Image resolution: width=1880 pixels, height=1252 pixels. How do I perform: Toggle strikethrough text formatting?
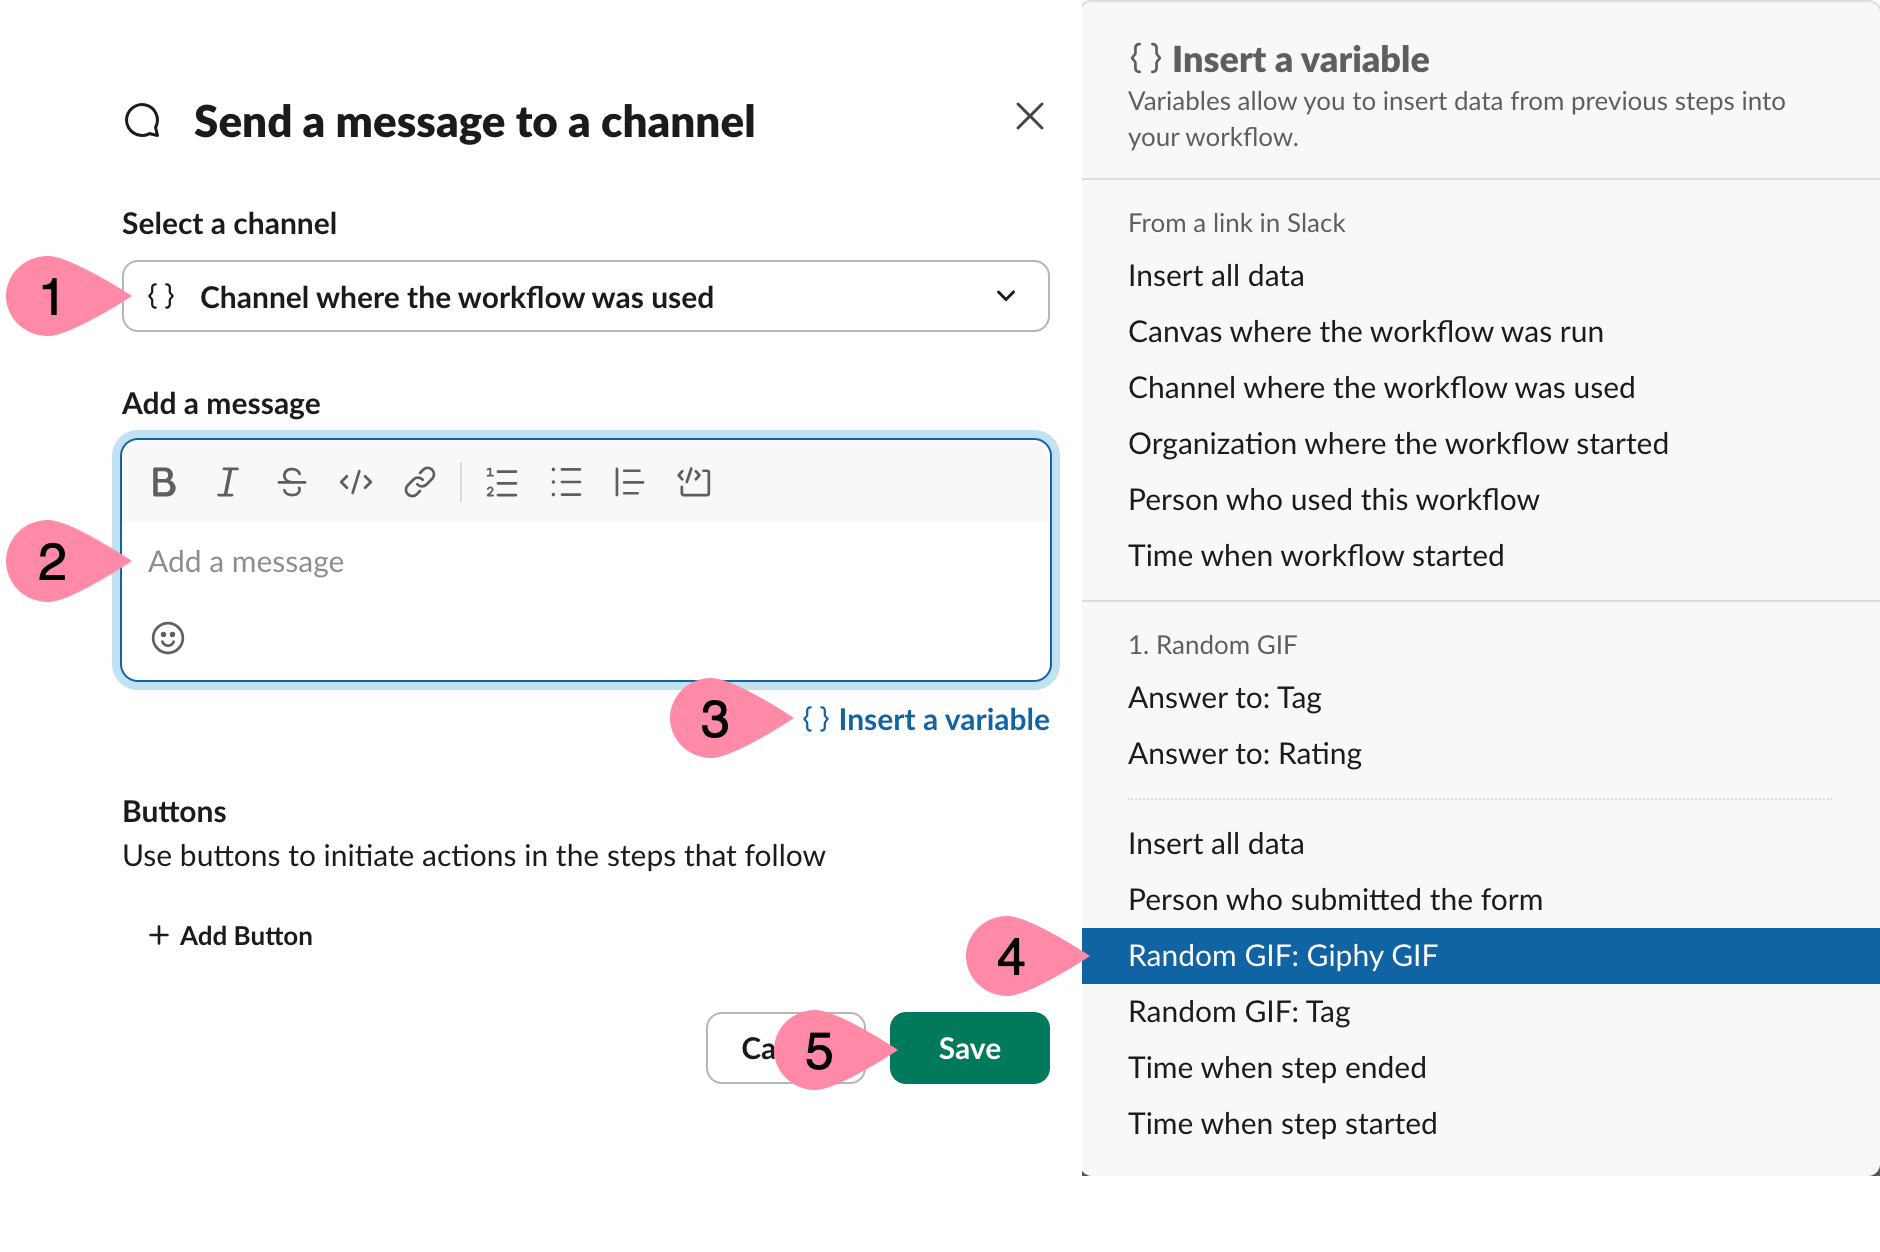pos(292,483)
